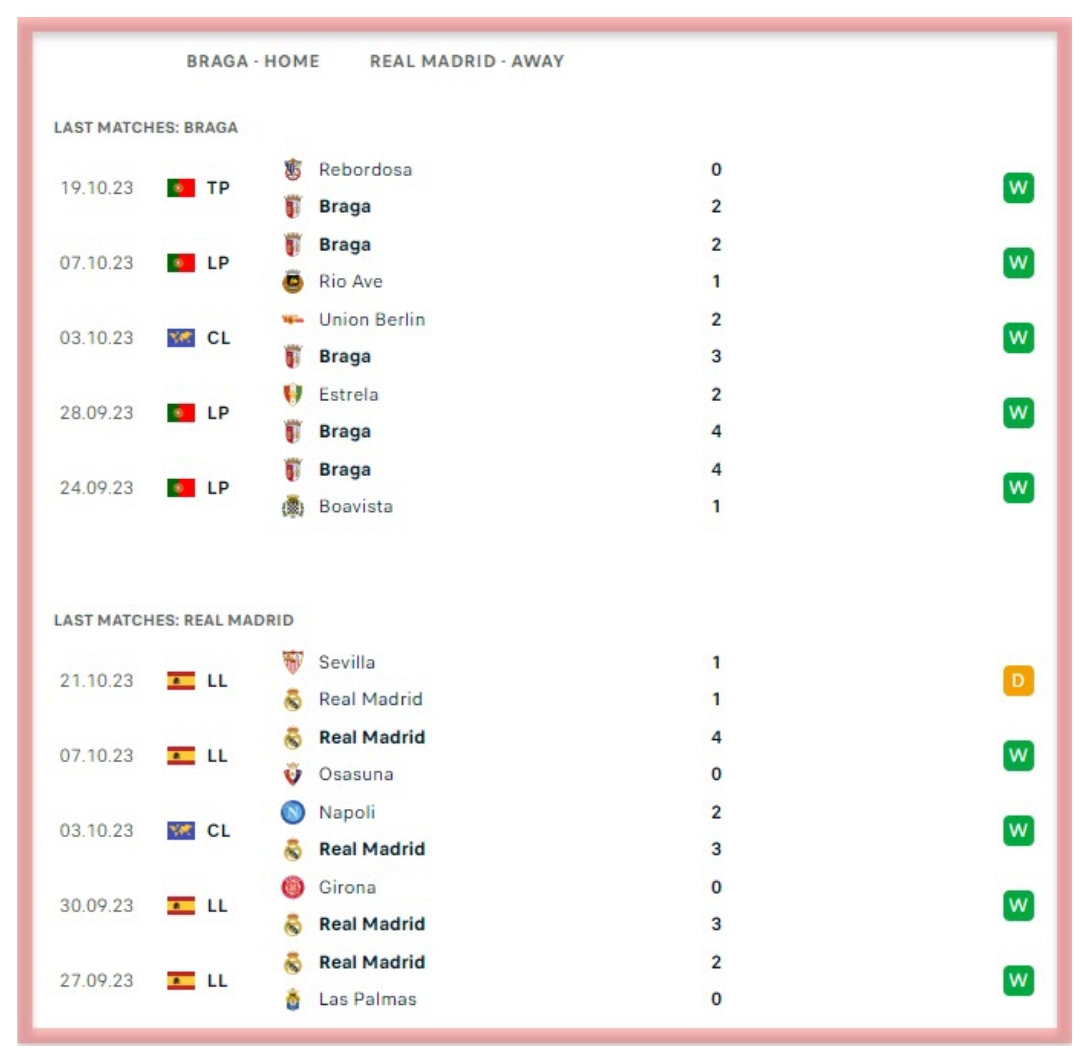Image resolution: width=1080 pixels, height=1061 pixels.
Task: Click the Girona club crest
Action: (292, 887)
